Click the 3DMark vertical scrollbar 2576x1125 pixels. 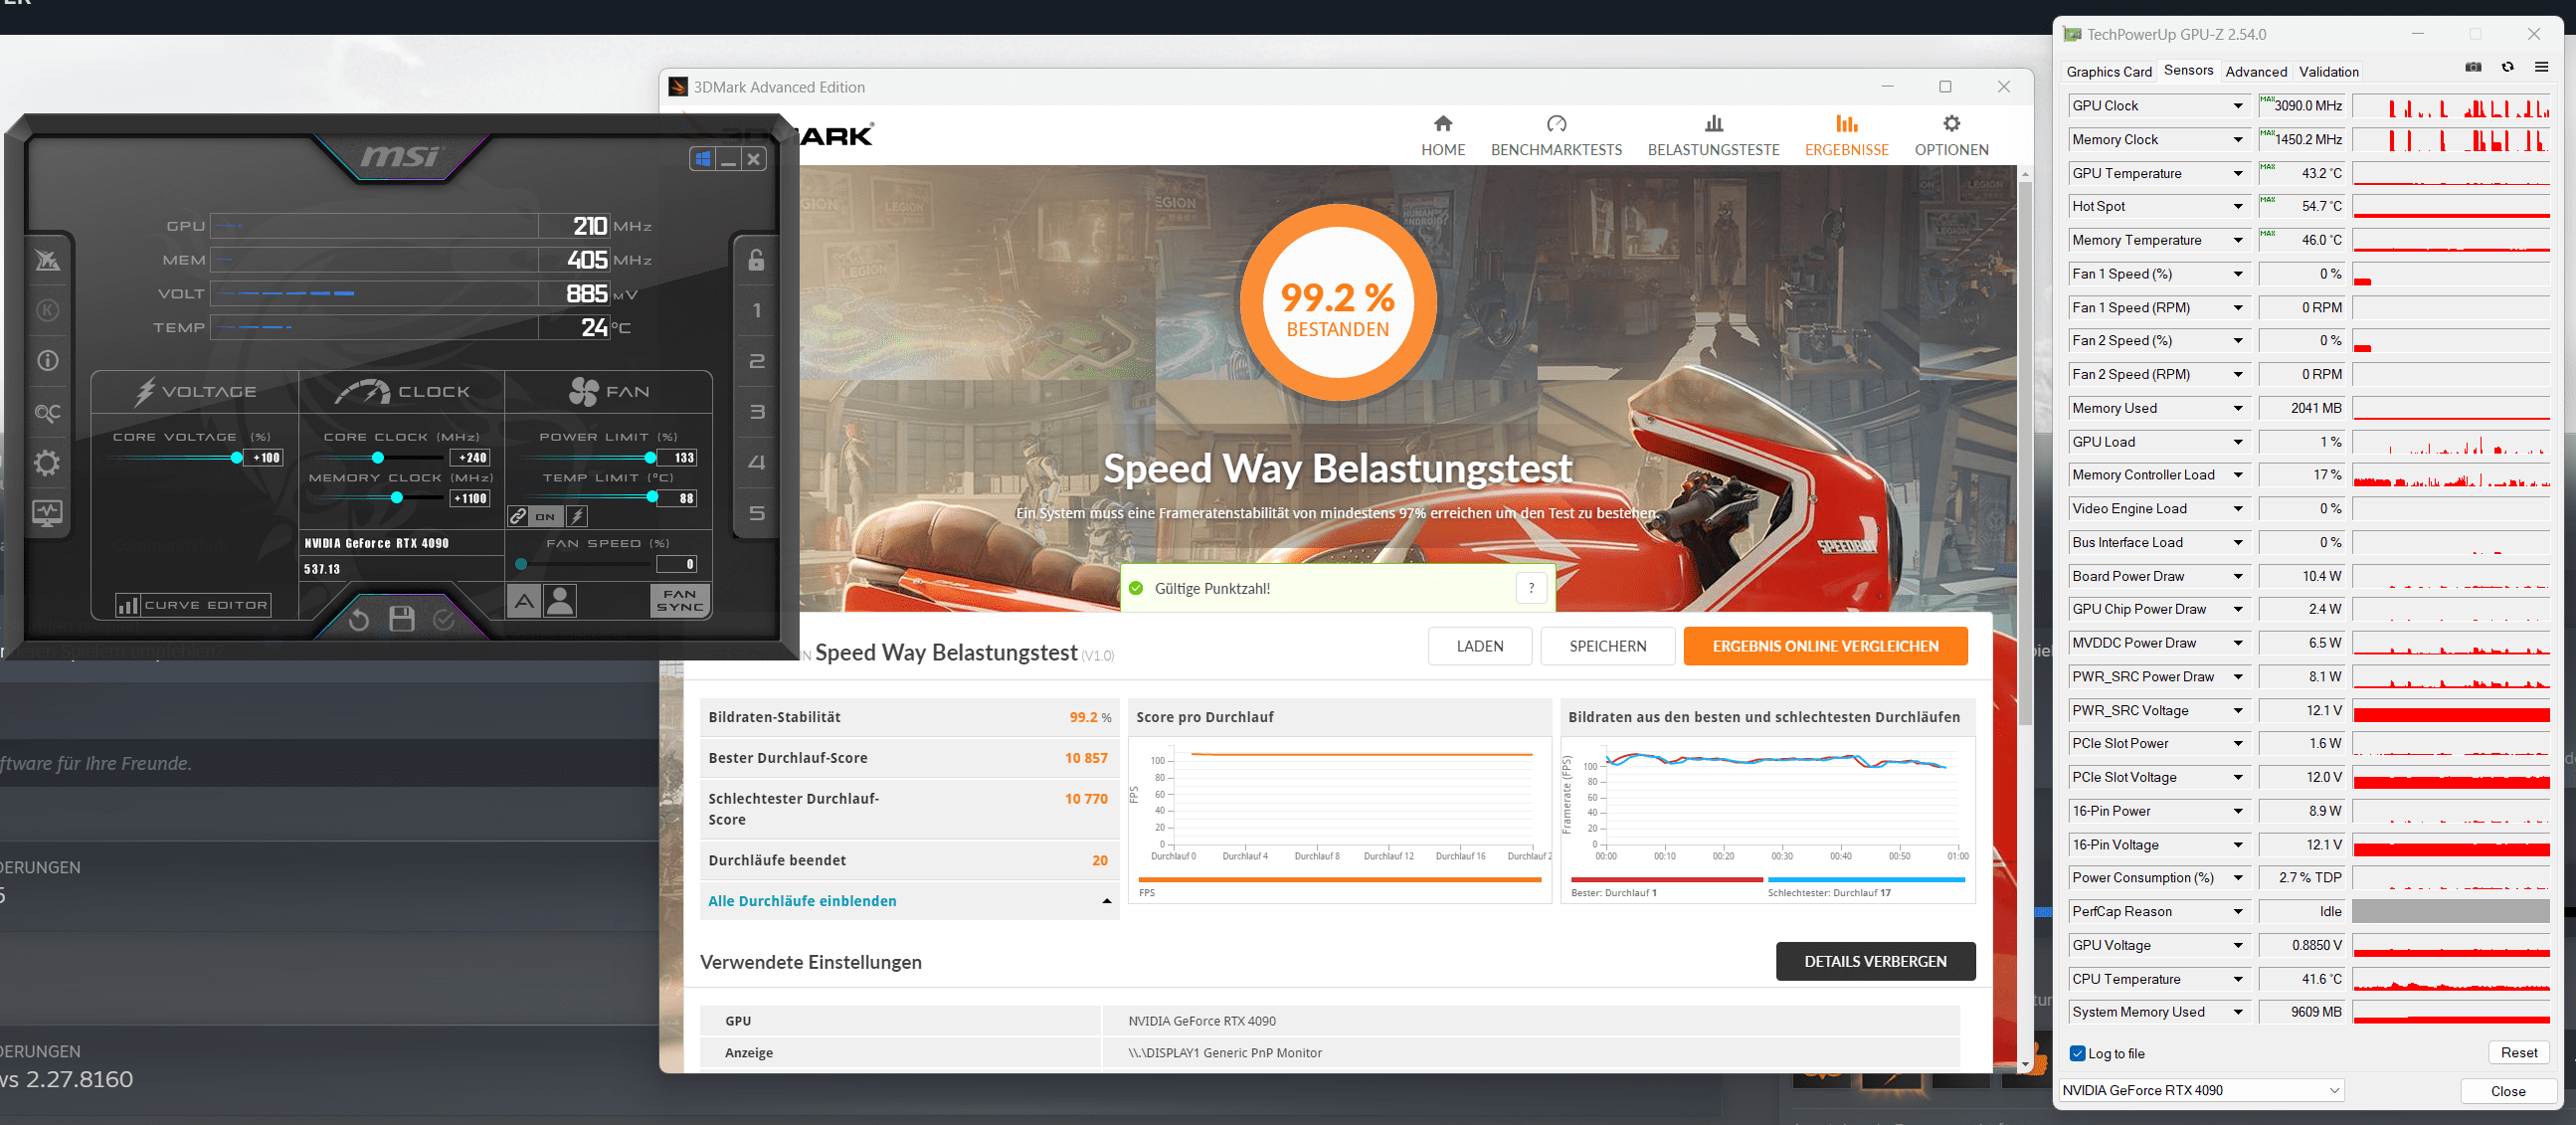[2025, 451]
